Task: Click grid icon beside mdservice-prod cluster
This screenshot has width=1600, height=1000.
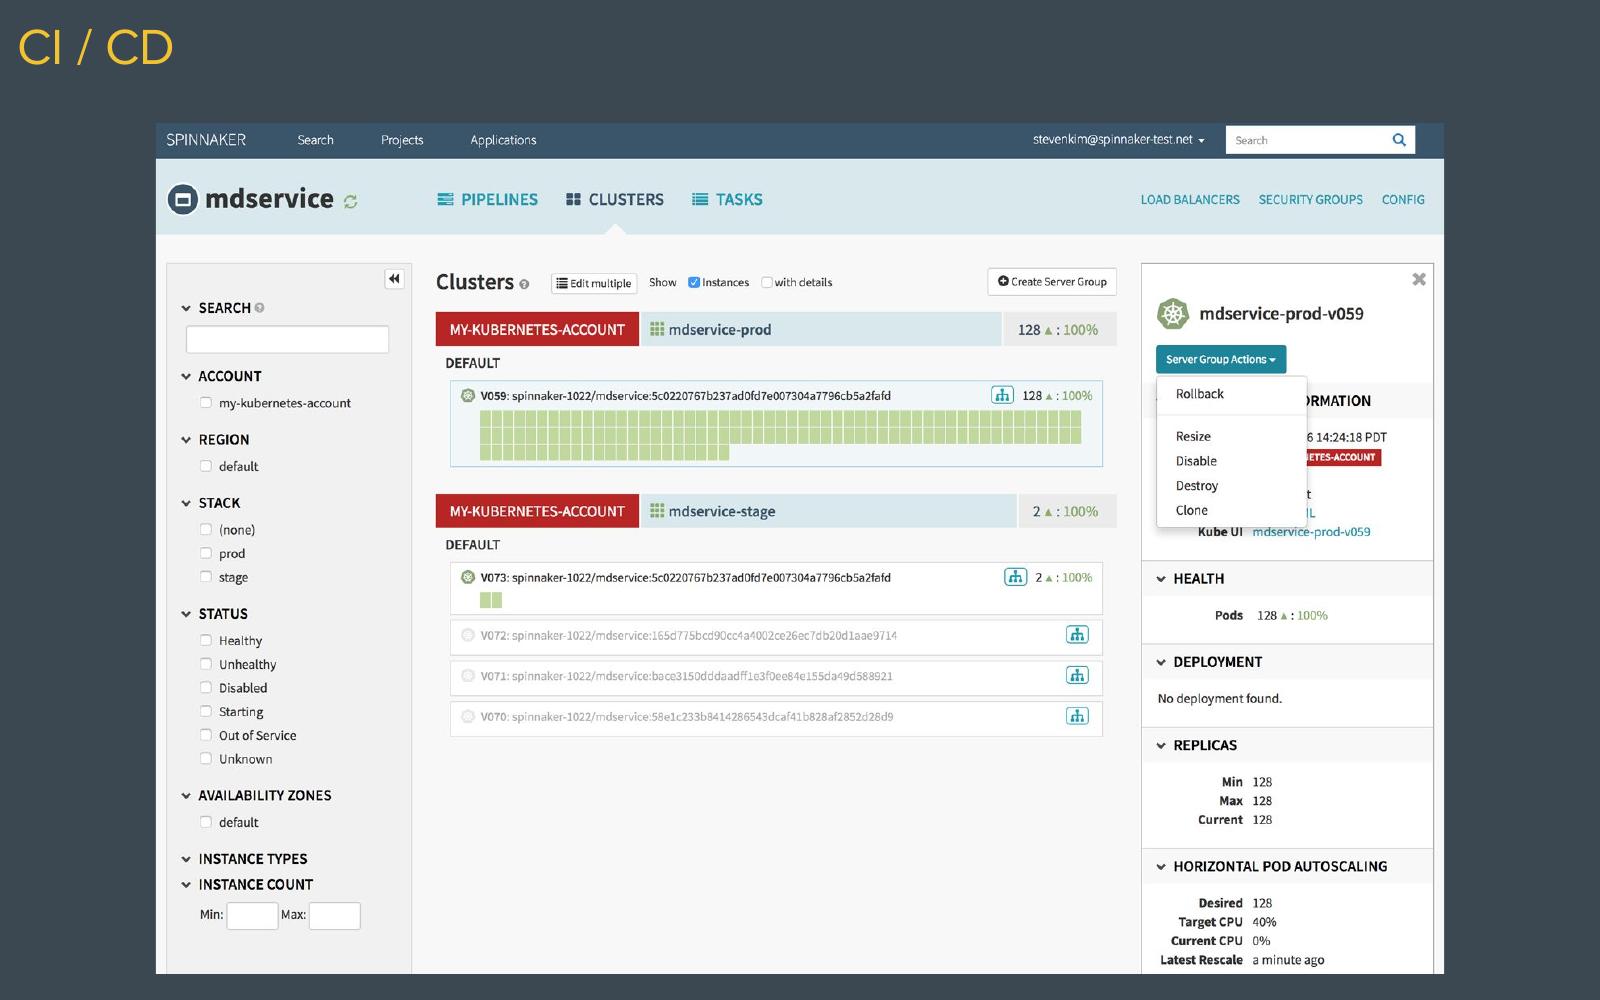Action: (x=657, y=329)
